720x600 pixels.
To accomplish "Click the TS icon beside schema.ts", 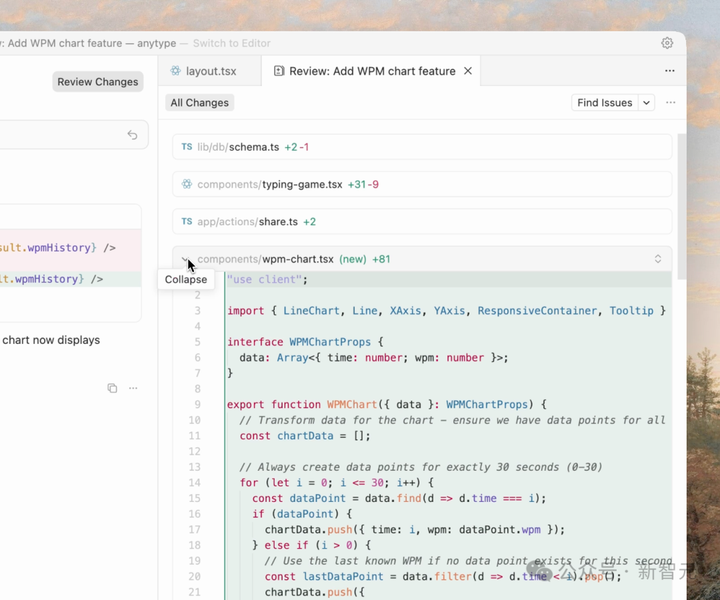I will (186, 147).
